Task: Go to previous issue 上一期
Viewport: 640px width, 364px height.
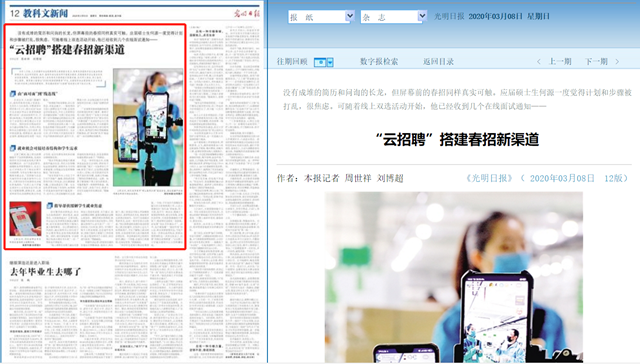Action: [560, 62]
